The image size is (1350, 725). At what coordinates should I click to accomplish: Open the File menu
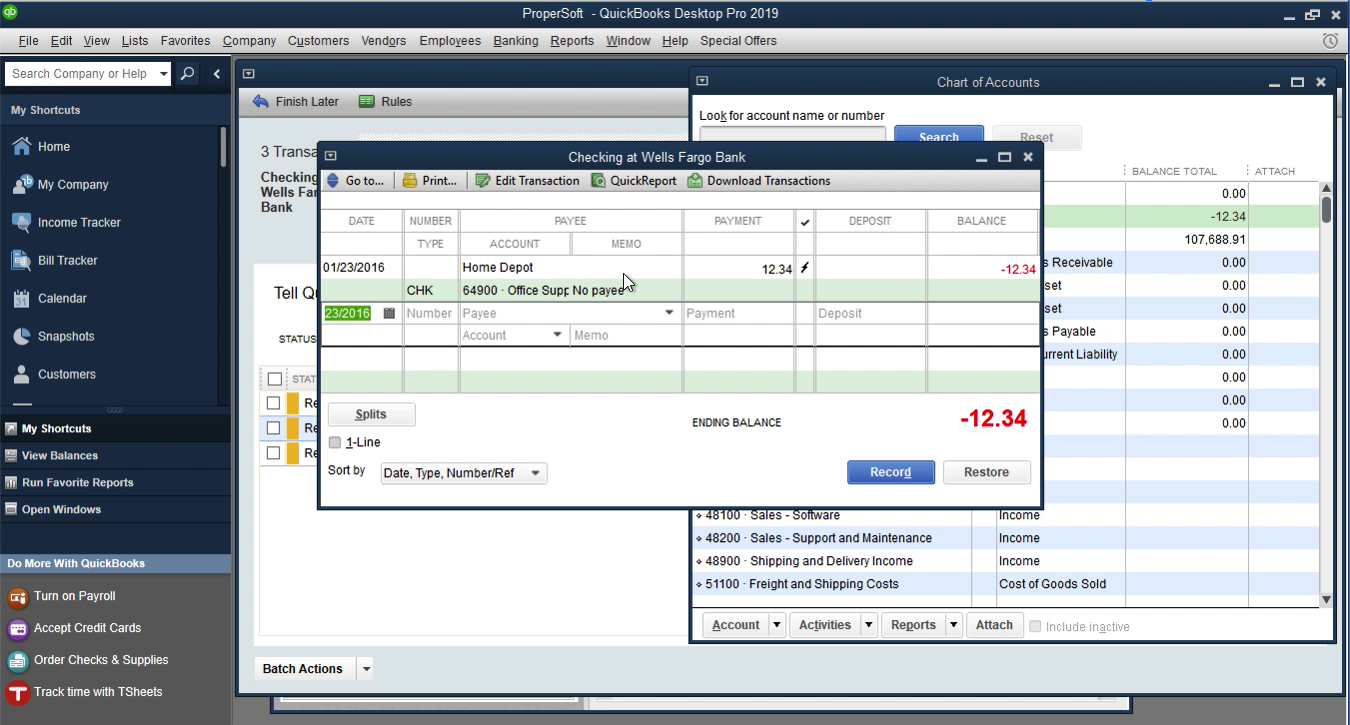coord(29,41)
